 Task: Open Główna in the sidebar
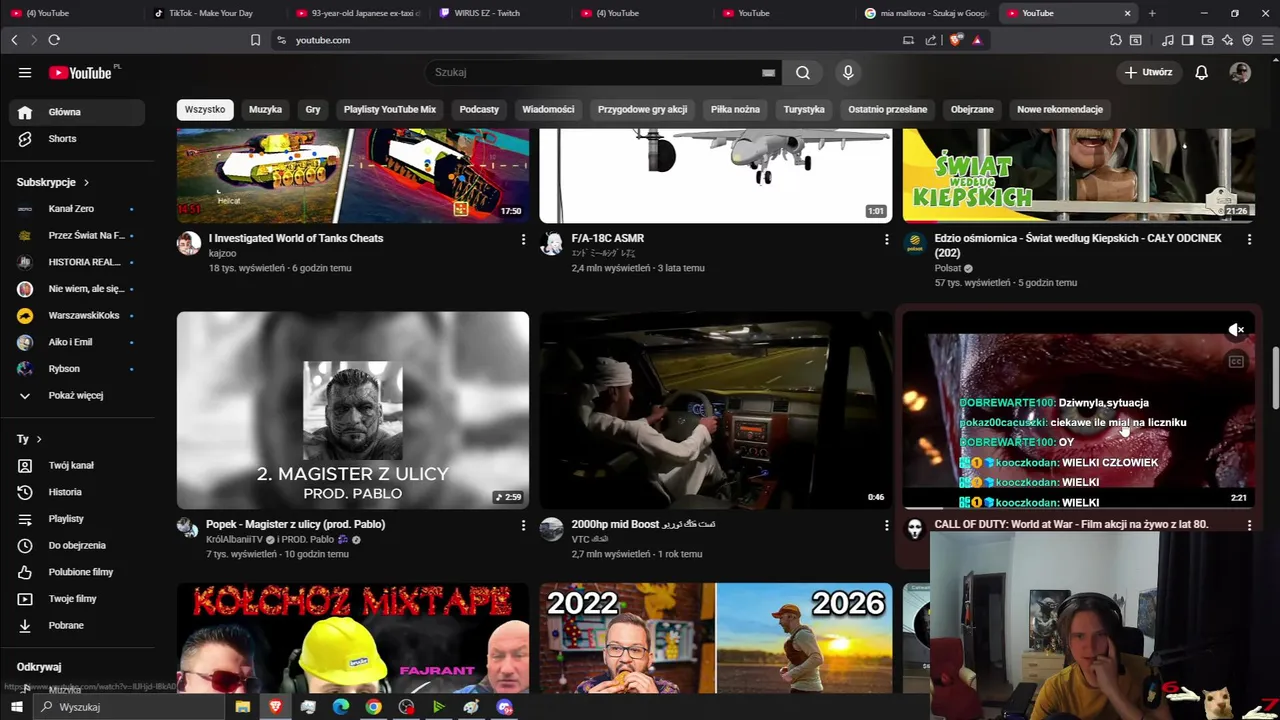click(x=78, y=112)
